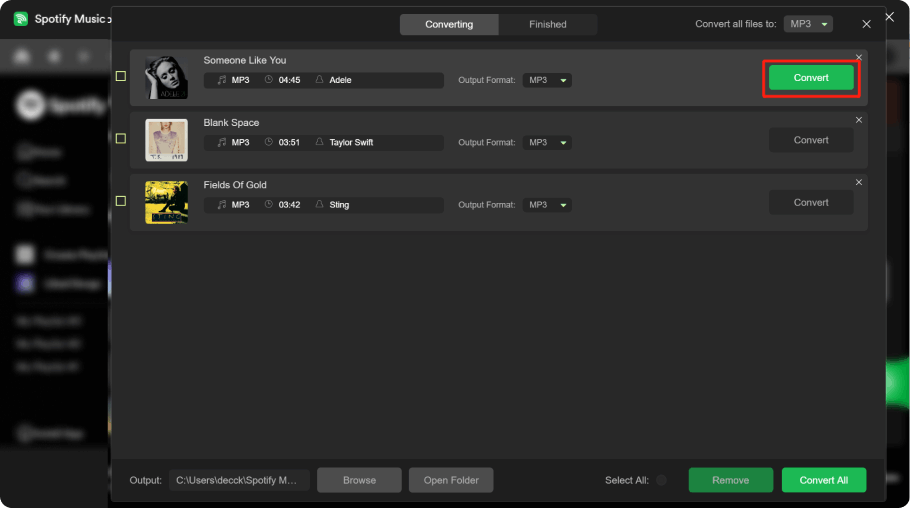Open Output Format dropdown for Someone Like You
Image resolution: width=910 pixels, height=508 pixels.
click(547, 80)
